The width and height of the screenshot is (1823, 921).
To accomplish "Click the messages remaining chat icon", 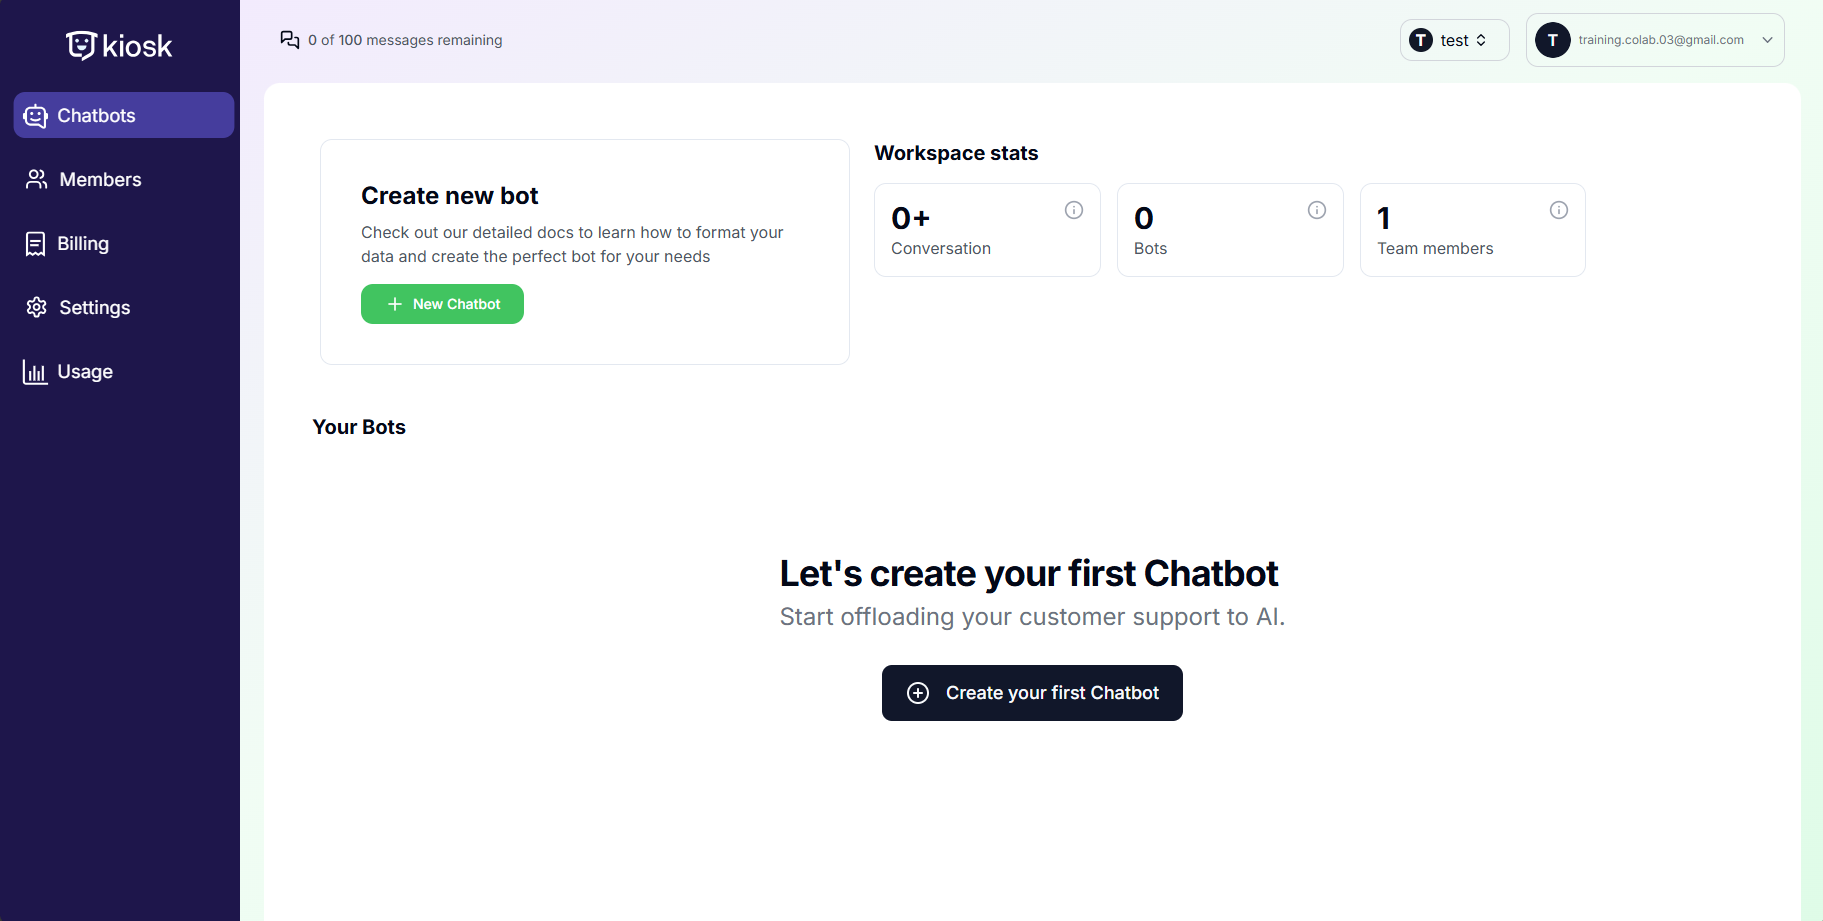I will 290,40.
